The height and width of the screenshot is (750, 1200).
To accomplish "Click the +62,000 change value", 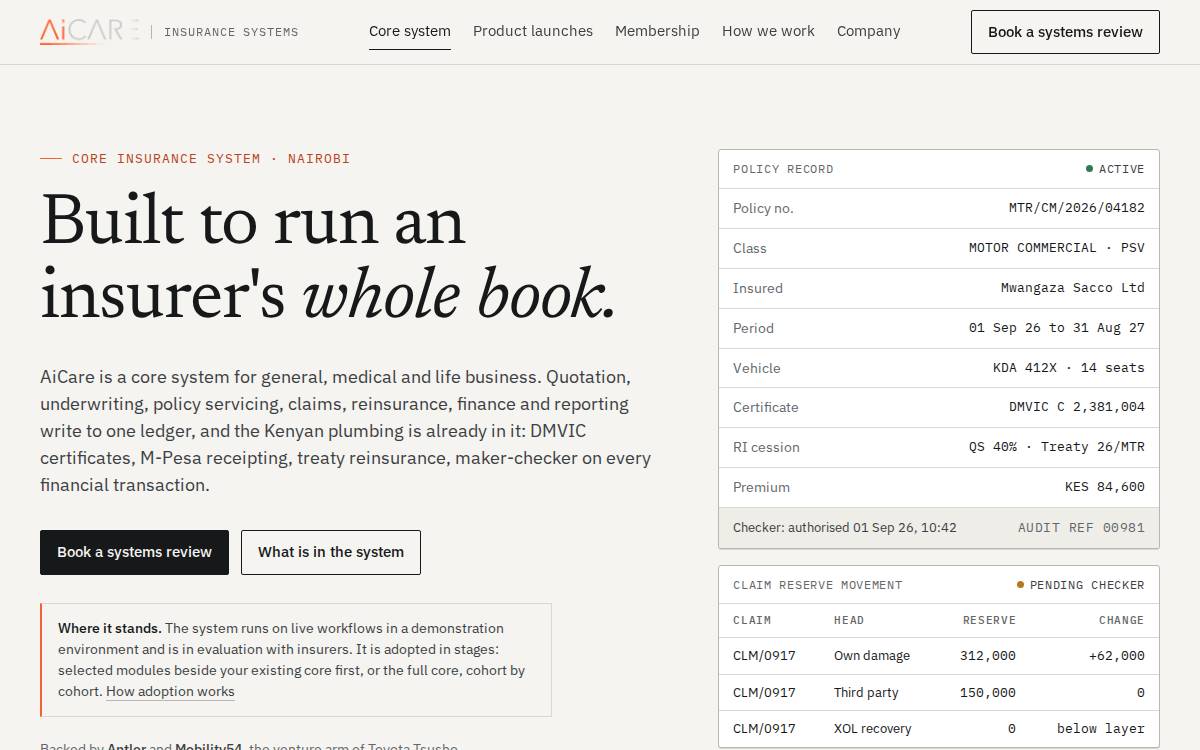I will click(x=1116, y=656).
